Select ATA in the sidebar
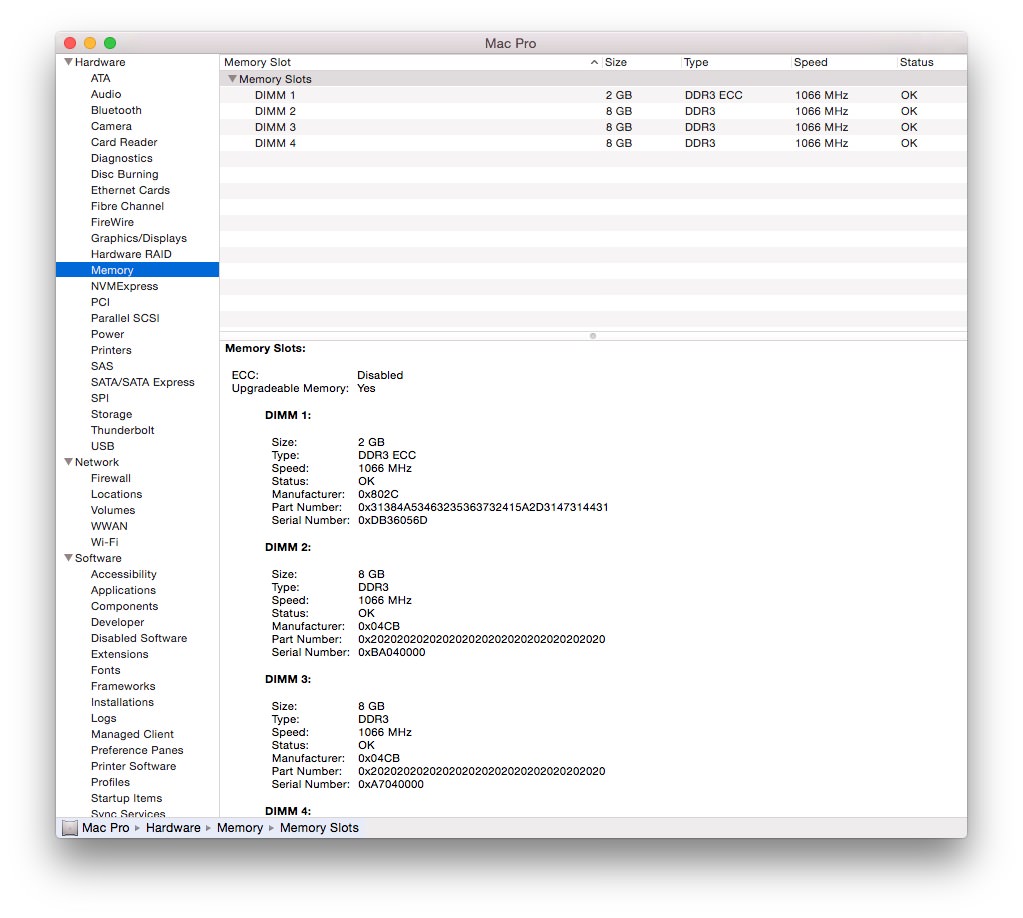 point(100,78)
